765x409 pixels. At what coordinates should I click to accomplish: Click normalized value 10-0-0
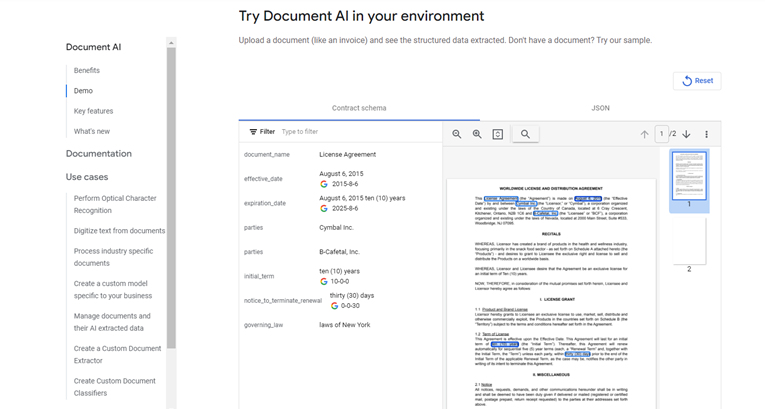(x=340, y=282)
